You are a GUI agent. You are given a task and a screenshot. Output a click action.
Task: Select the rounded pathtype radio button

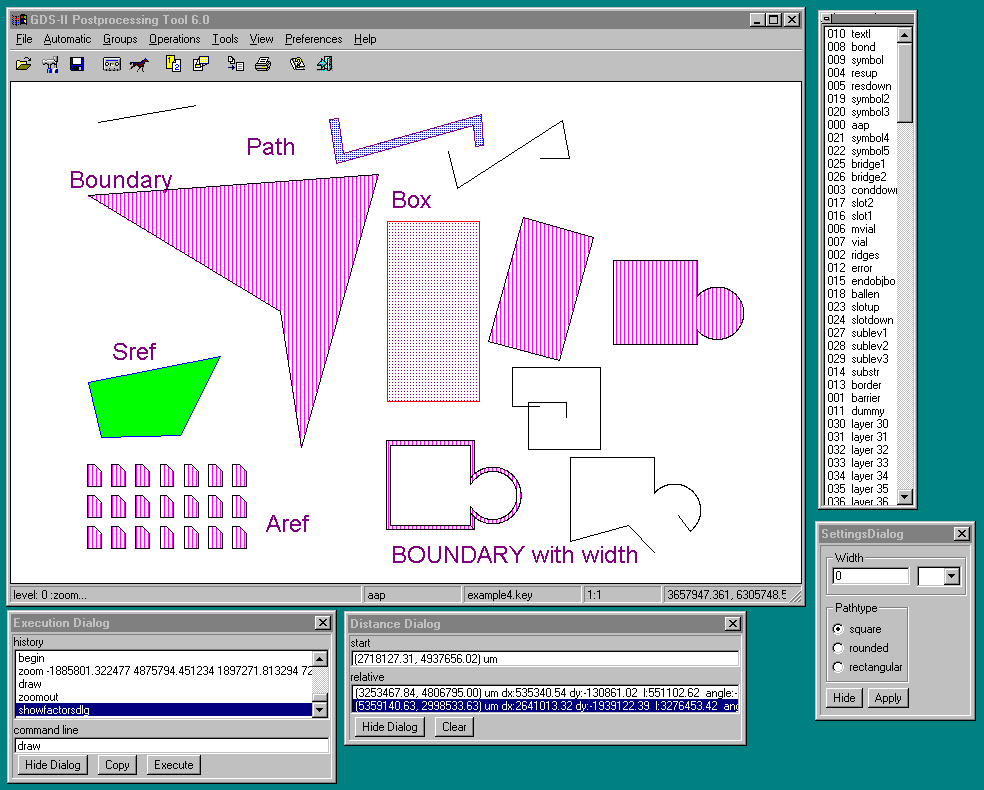click(x=838, y=648)
